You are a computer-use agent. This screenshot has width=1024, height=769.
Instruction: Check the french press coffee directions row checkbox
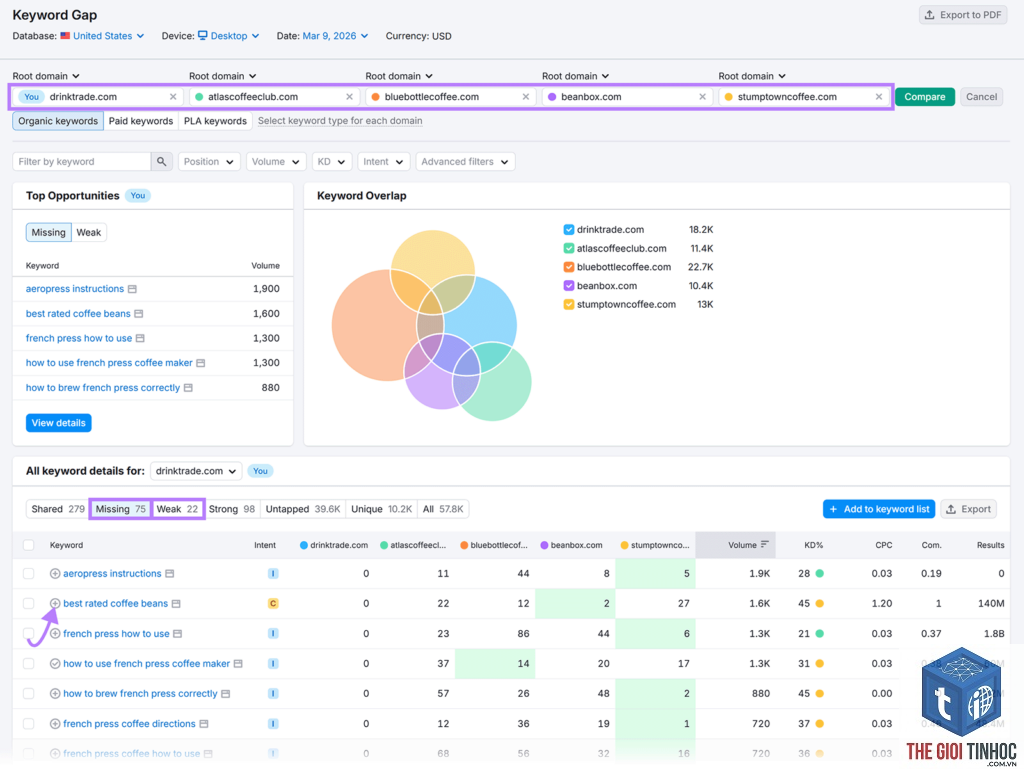pyautogui.click(x=29, y=724)
